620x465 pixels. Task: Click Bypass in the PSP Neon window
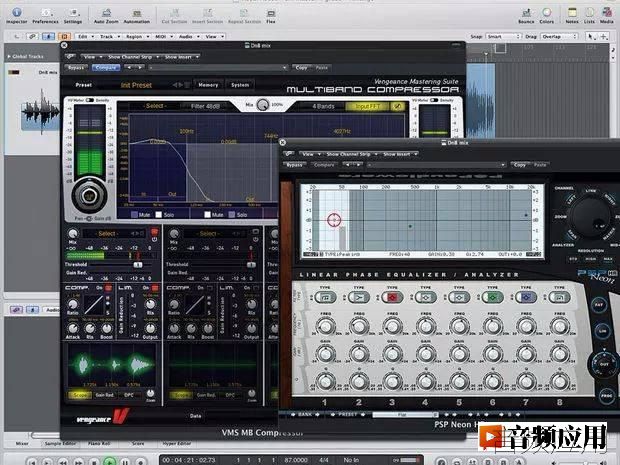coord(294,165)
